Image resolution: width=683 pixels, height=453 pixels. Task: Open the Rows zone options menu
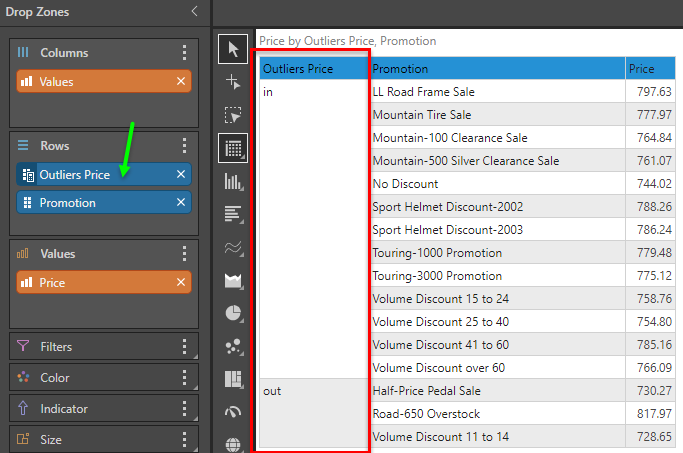184,146
